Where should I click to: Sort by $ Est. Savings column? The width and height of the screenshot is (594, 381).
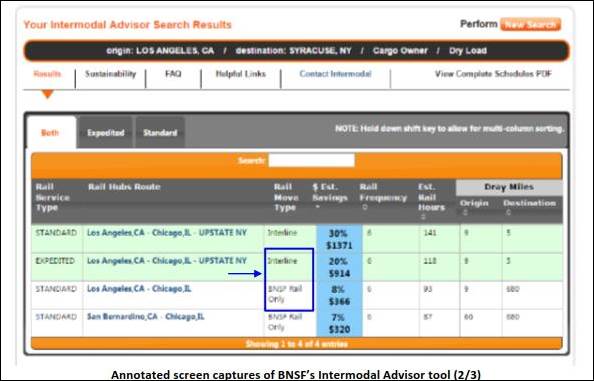tap(330, 197)
